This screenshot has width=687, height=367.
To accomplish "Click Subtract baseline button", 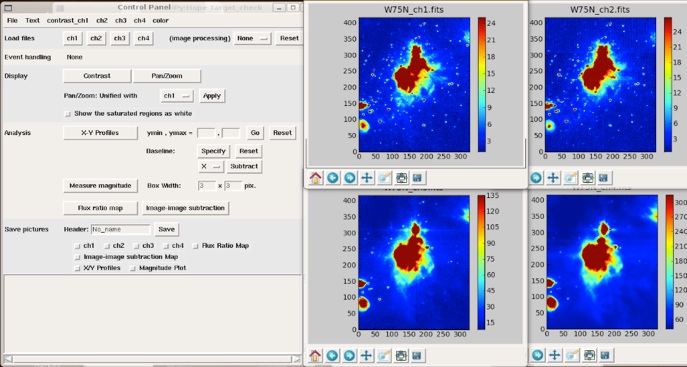I will point(244,166).
